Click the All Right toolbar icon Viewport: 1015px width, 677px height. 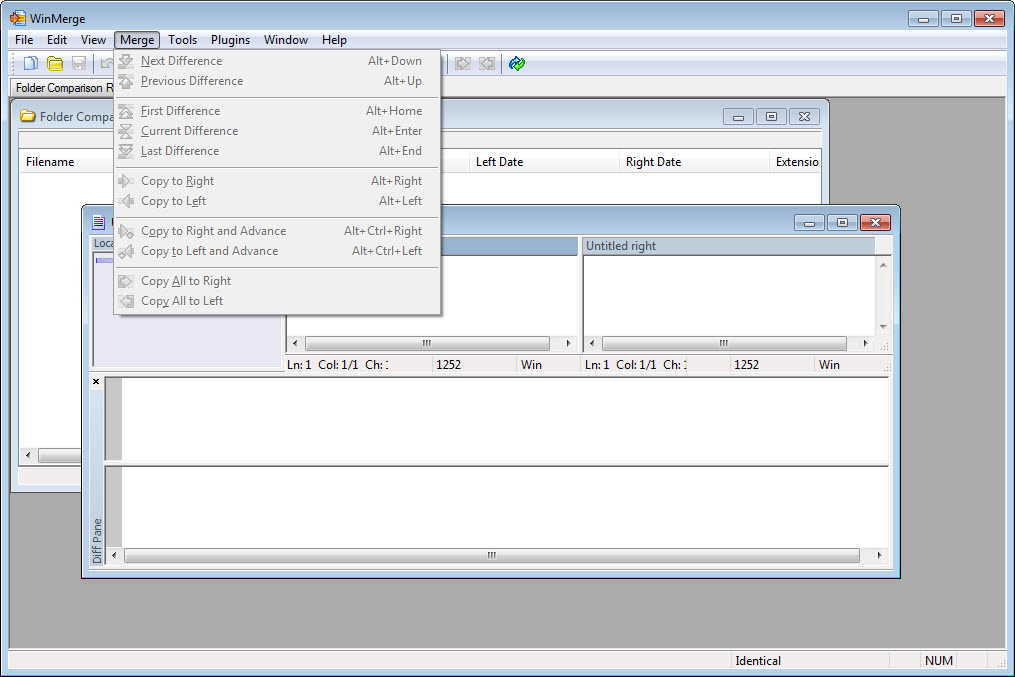point(463,64)
